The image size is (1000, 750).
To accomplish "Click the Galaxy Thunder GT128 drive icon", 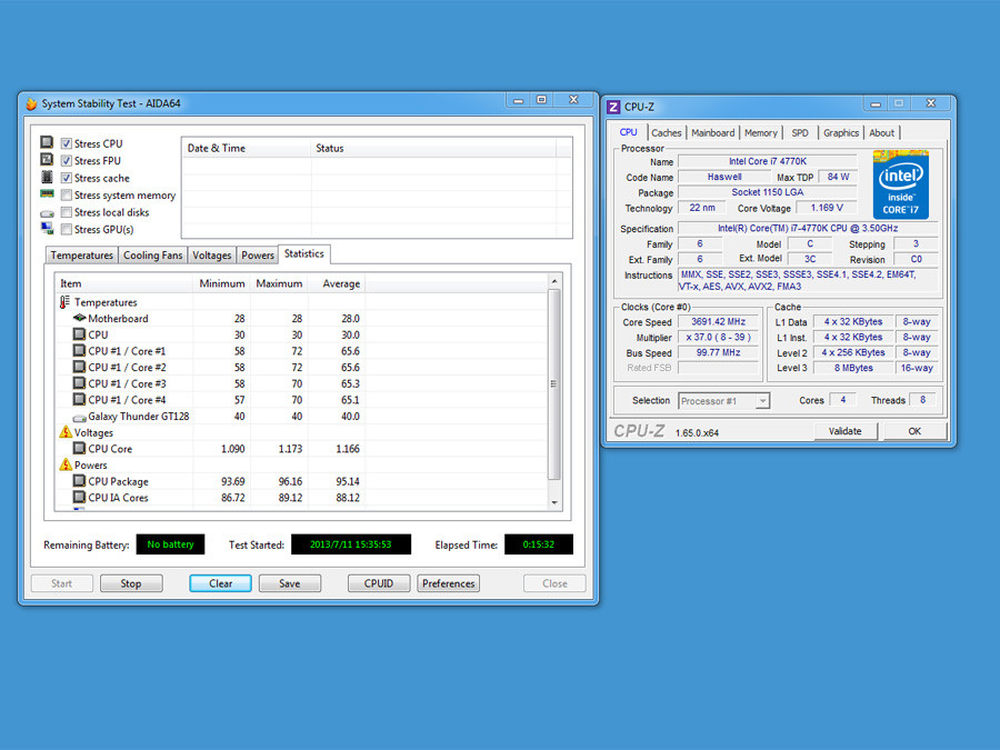I will click(x=79, y=418).
